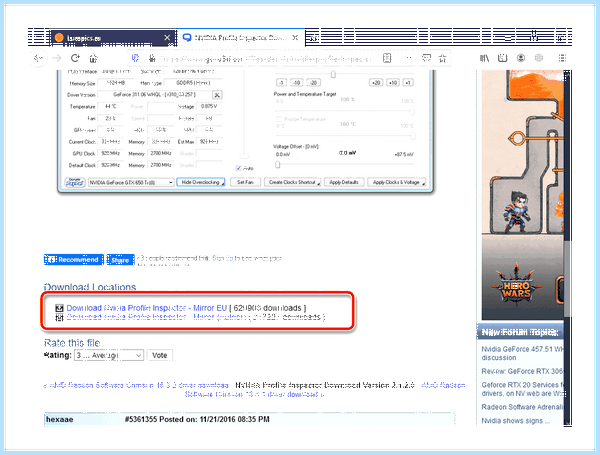Select the NVIDIA Profile Inspector Download tab
Screen dimensions: 600x455
click(x=241, y=38)
